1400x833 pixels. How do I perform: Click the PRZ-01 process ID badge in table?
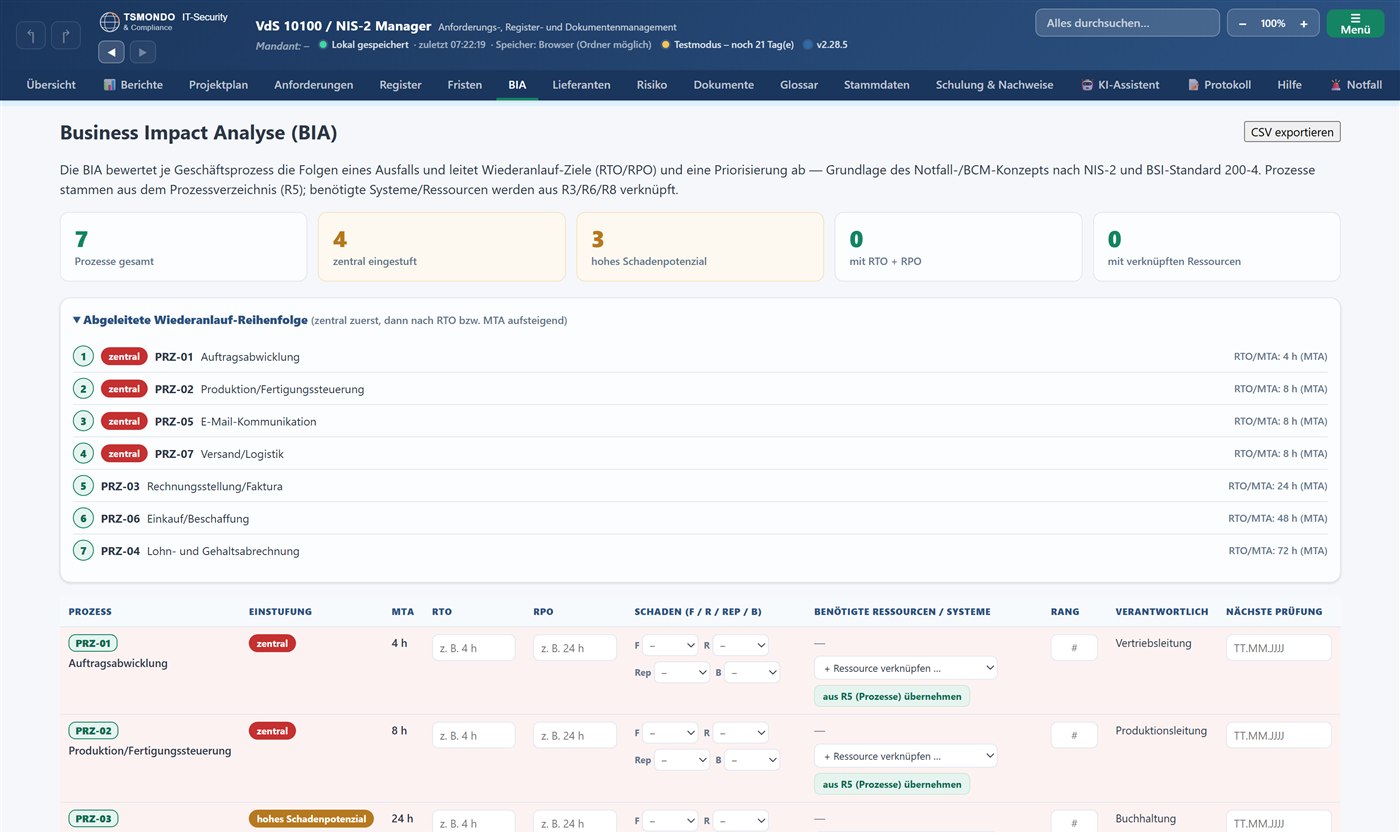point(93,643)
